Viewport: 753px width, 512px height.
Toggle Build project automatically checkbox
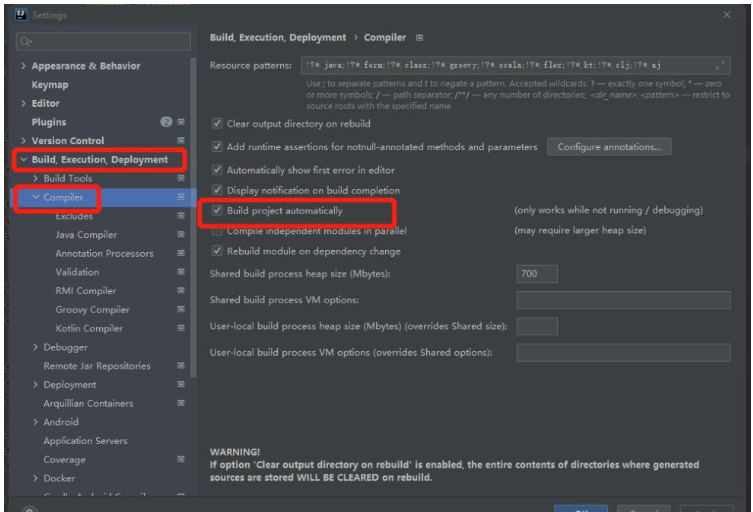point(218,210)
